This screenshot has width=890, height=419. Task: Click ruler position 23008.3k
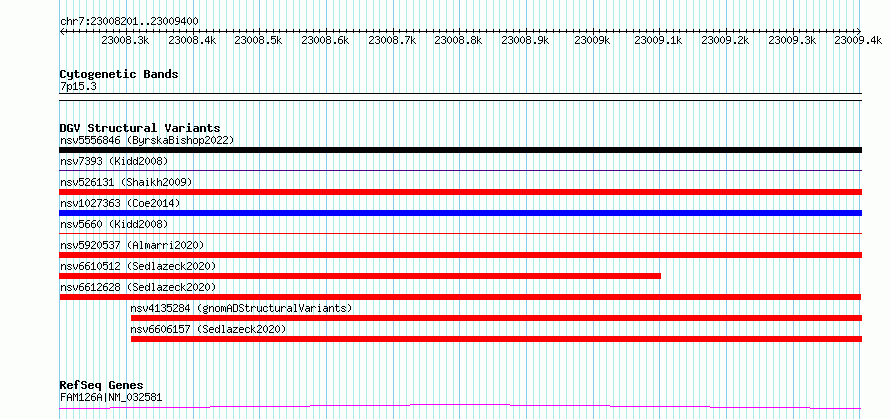click(125, 40)
